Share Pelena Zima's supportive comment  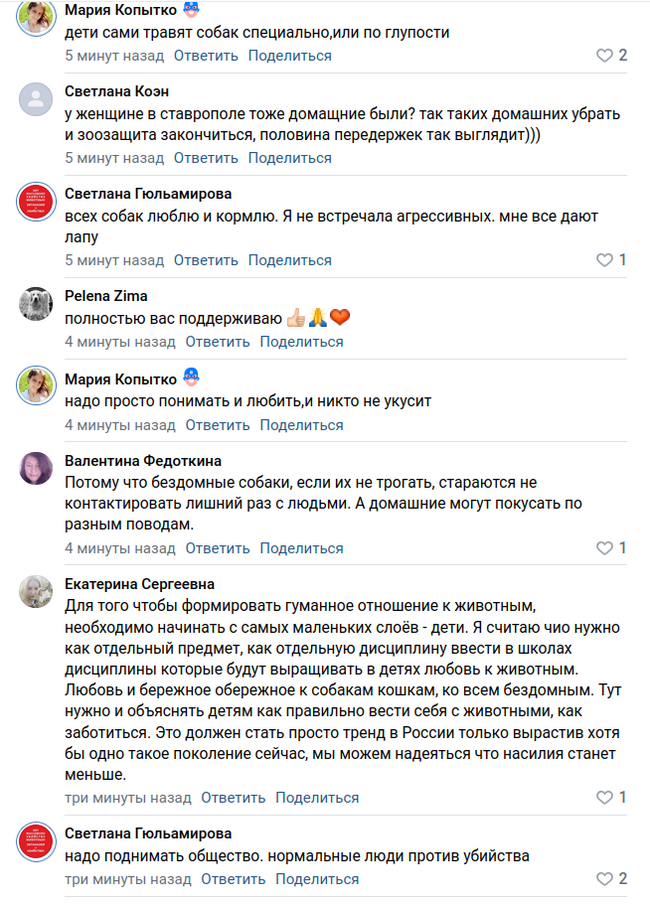[x=301, y=342]
